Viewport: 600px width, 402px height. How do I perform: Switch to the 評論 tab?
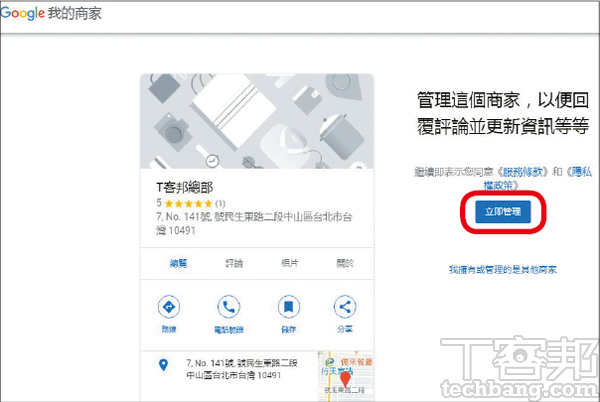coord(234,263)
